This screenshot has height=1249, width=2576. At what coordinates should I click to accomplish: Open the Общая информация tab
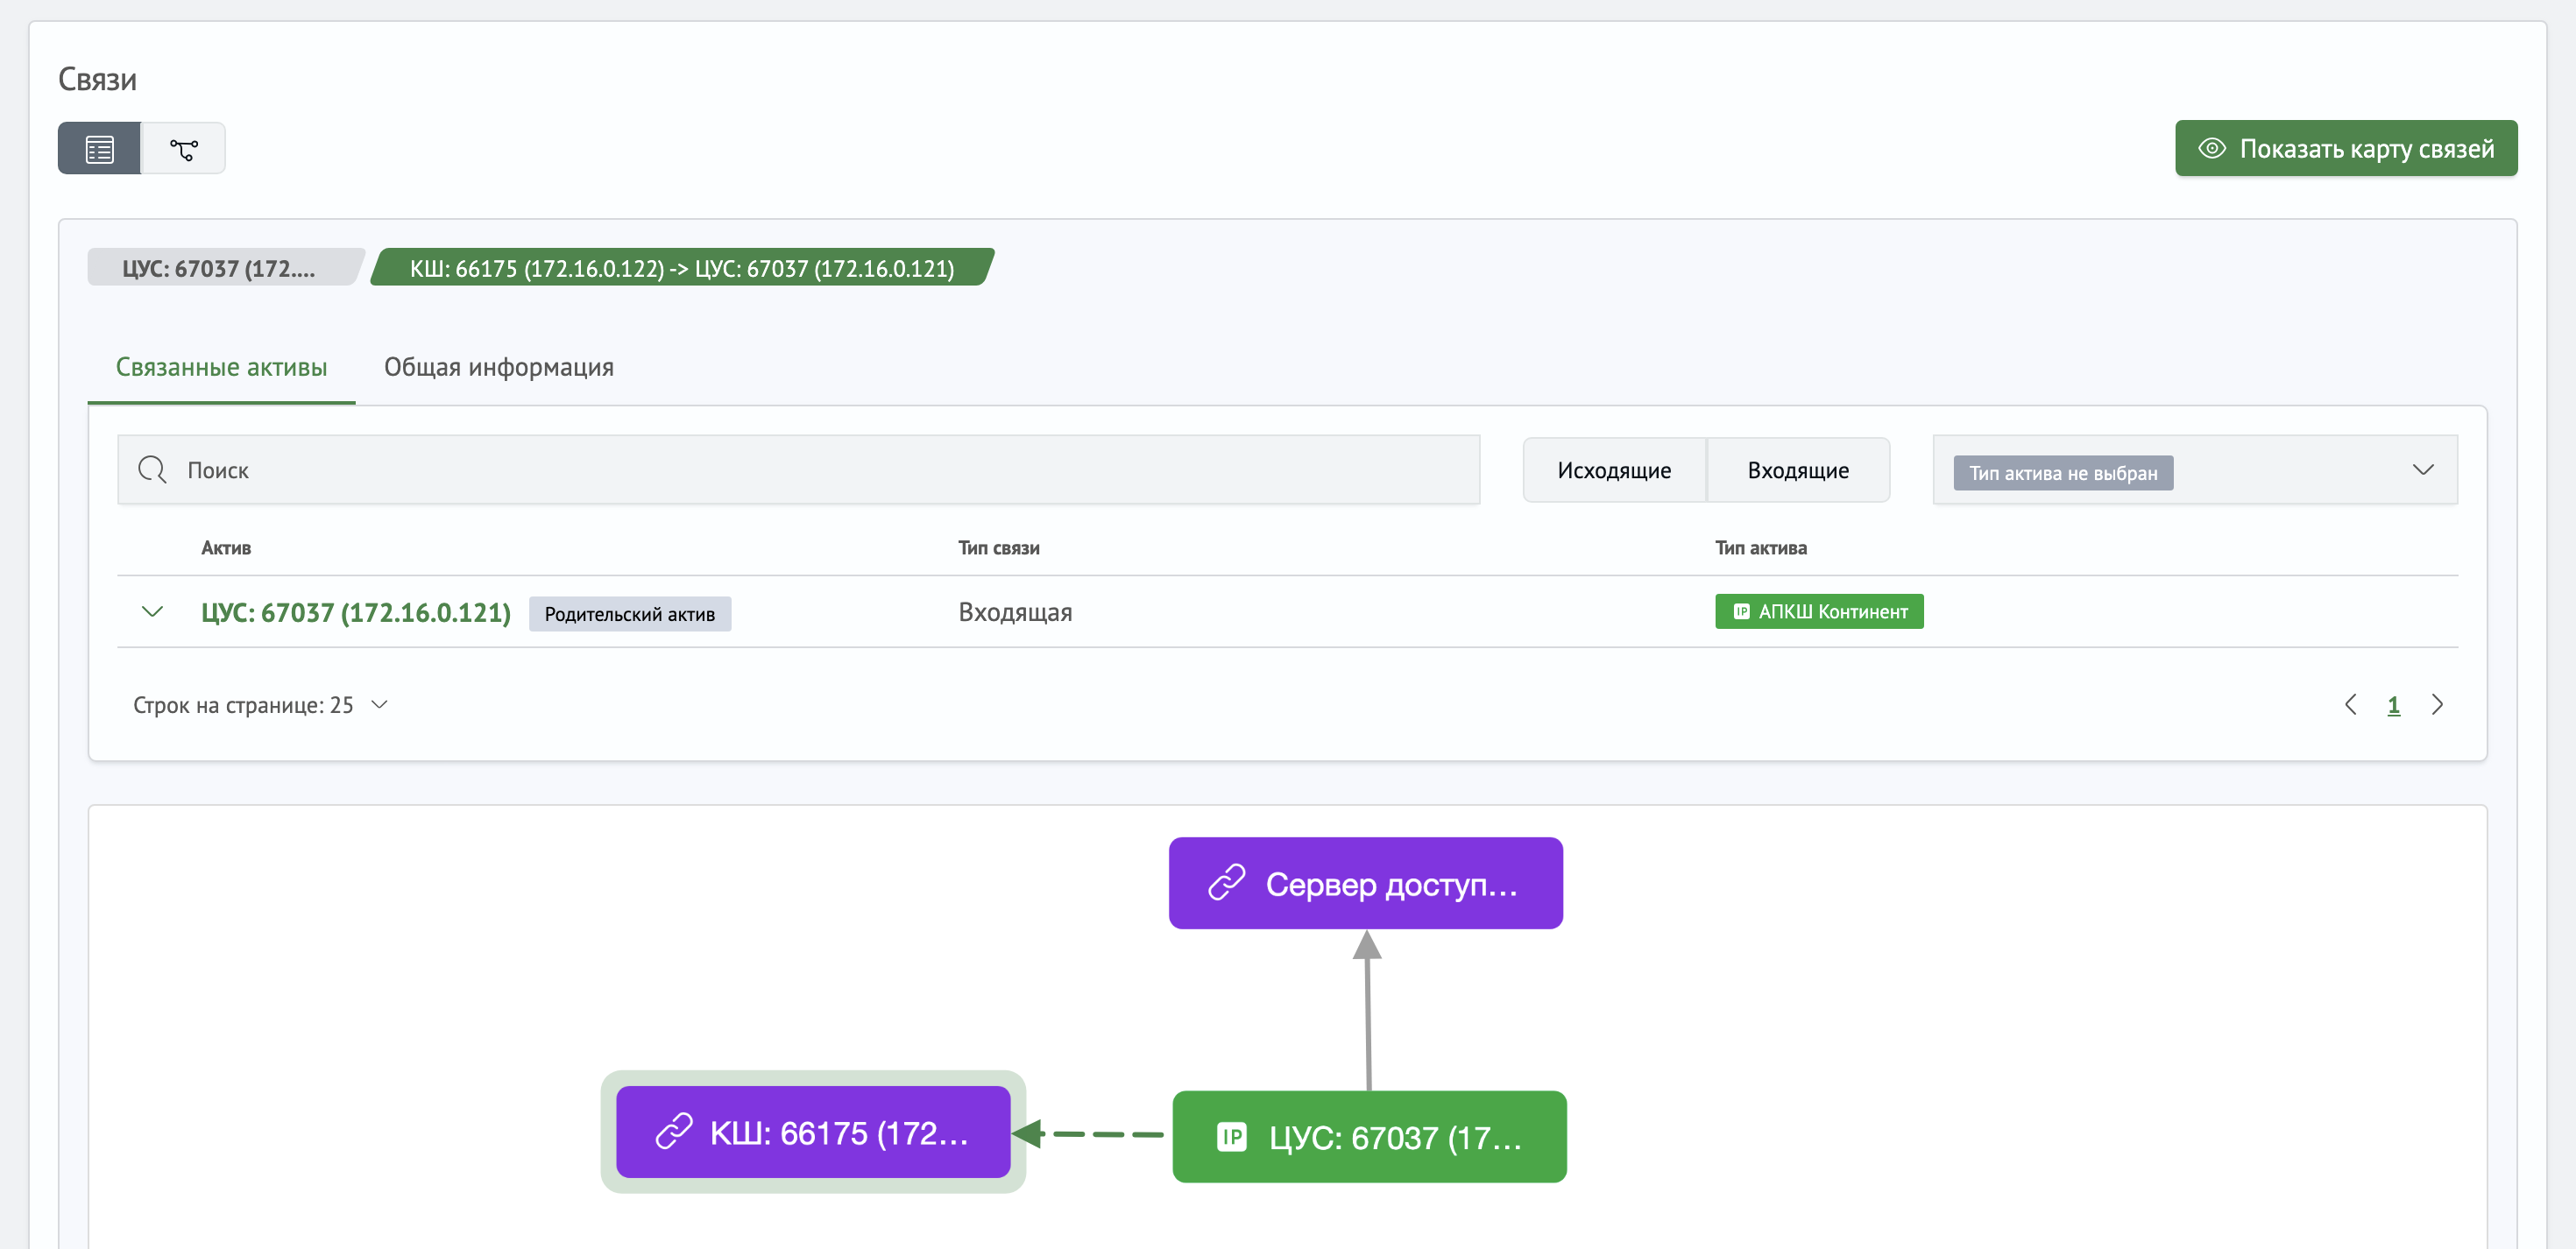(498, 367)
